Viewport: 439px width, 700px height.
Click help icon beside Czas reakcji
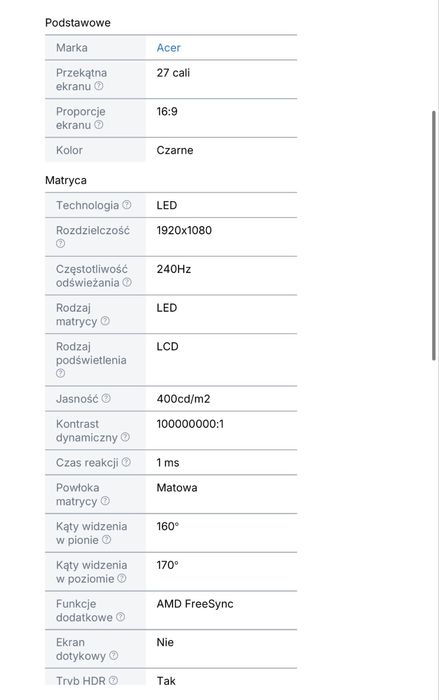tap(126, 462)
